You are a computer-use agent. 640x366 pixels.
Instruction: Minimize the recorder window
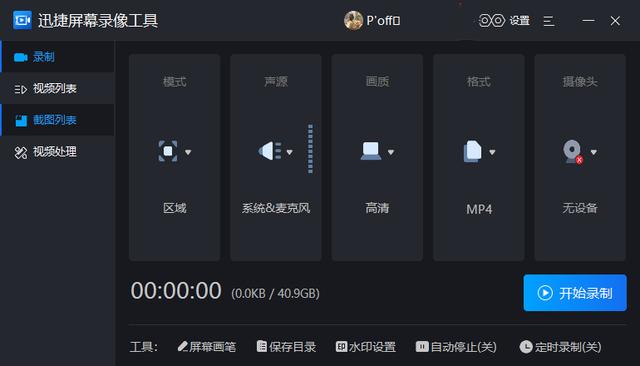tap(588, 20)
